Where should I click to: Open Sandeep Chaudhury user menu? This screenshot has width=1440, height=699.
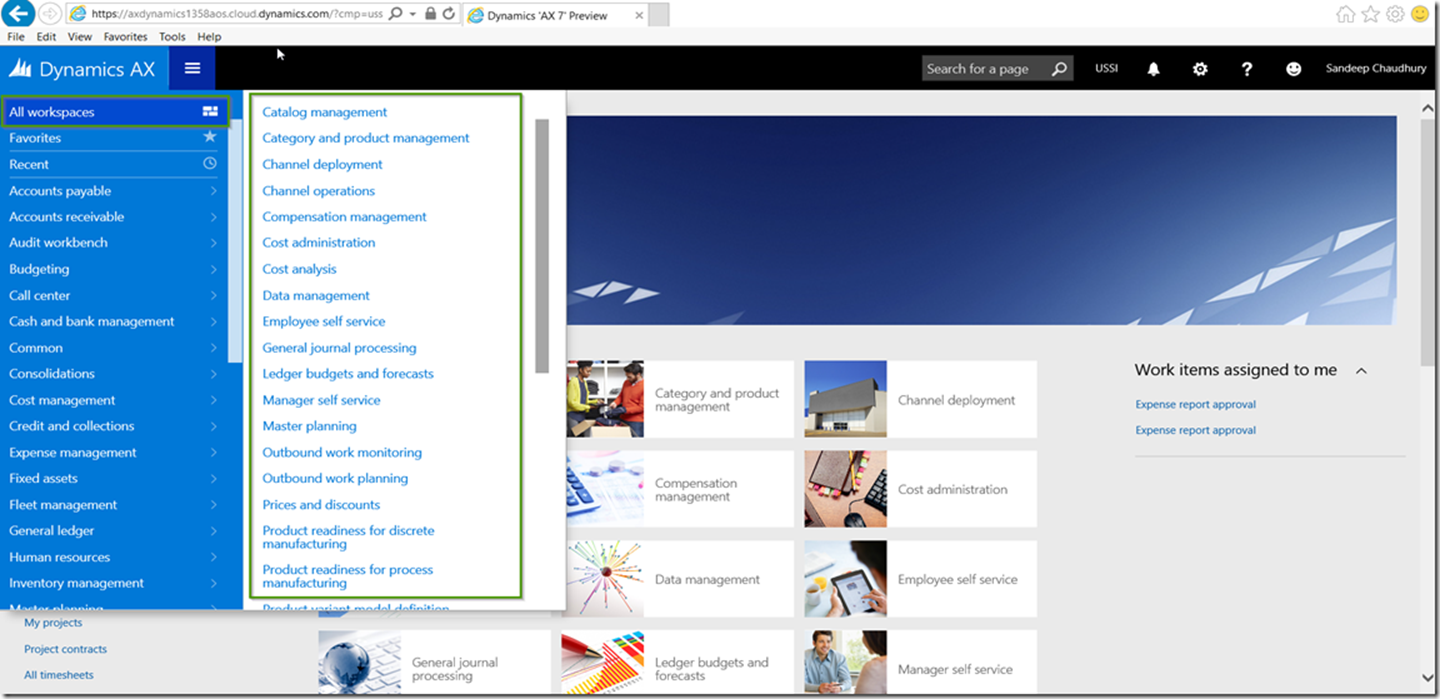pyautogui.click(x=1376, y=69)
